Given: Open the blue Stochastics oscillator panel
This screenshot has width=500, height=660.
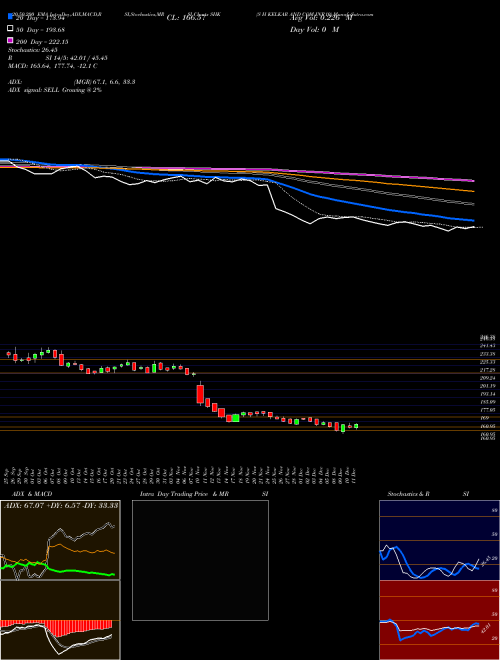Looking at the screenshot, I should 439,540.
